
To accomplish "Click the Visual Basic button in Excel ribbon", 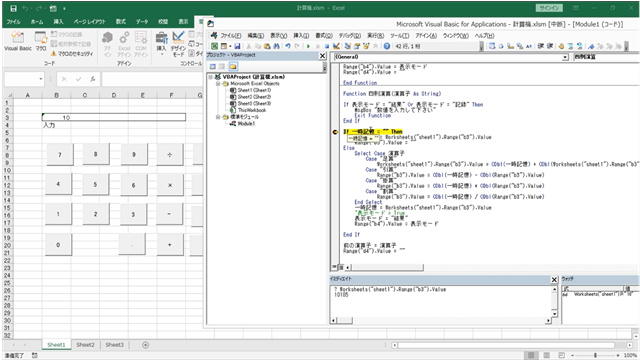I will pos(18,41).
